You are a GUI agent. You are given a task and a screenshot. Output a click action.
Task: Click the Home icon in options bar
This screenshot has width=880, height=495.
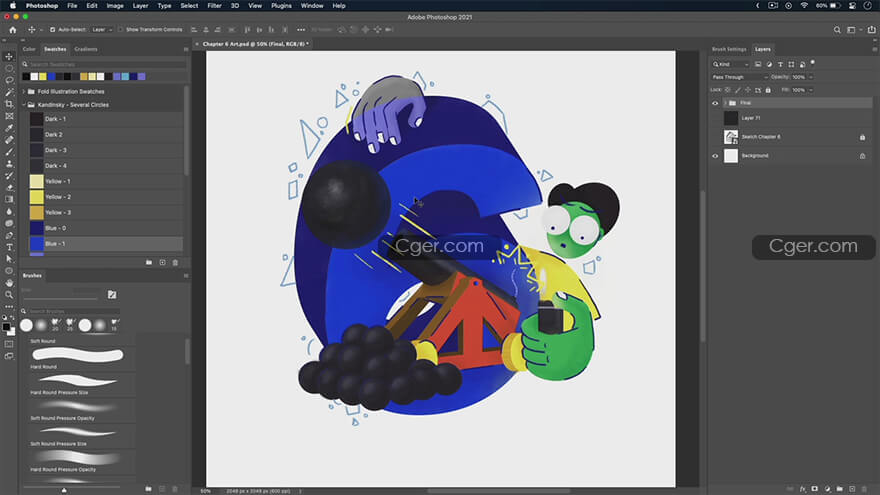click(12, 30)
